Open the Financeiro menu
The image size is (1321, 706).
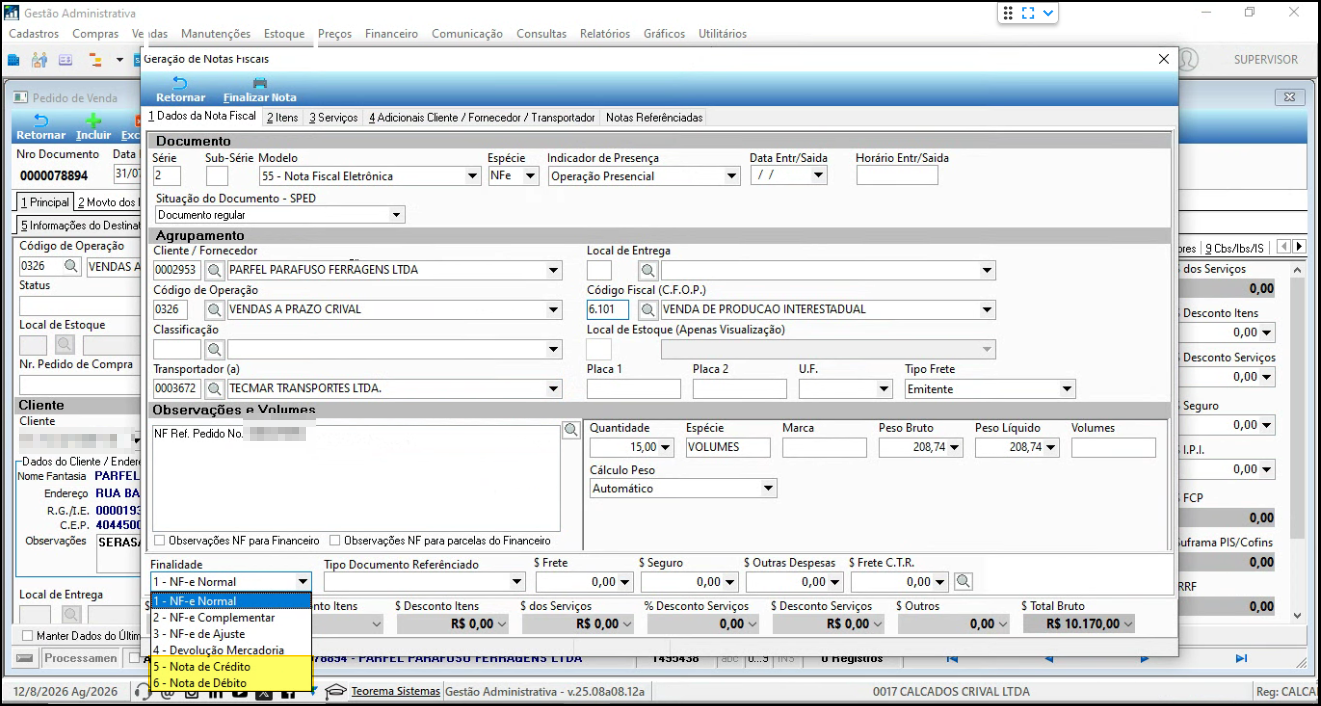coord(392,34)
